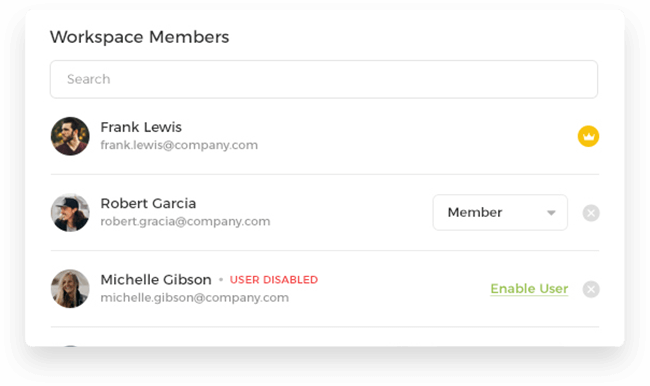
Task: Click michelle.gibson@company.com email
Action: pyautogui.click(x=194, y=298)
